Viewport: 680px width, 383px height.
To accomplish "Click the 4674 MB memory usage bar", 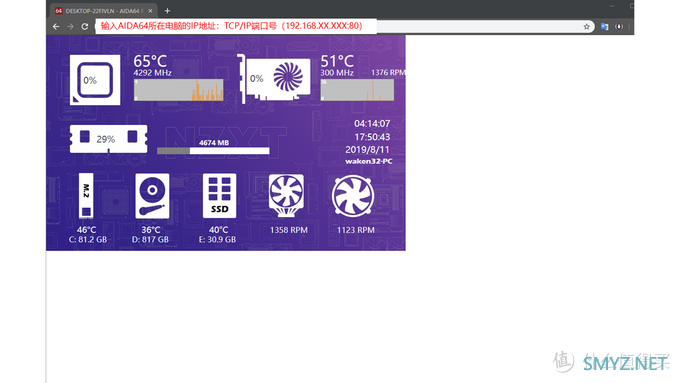I will [213, 151].
